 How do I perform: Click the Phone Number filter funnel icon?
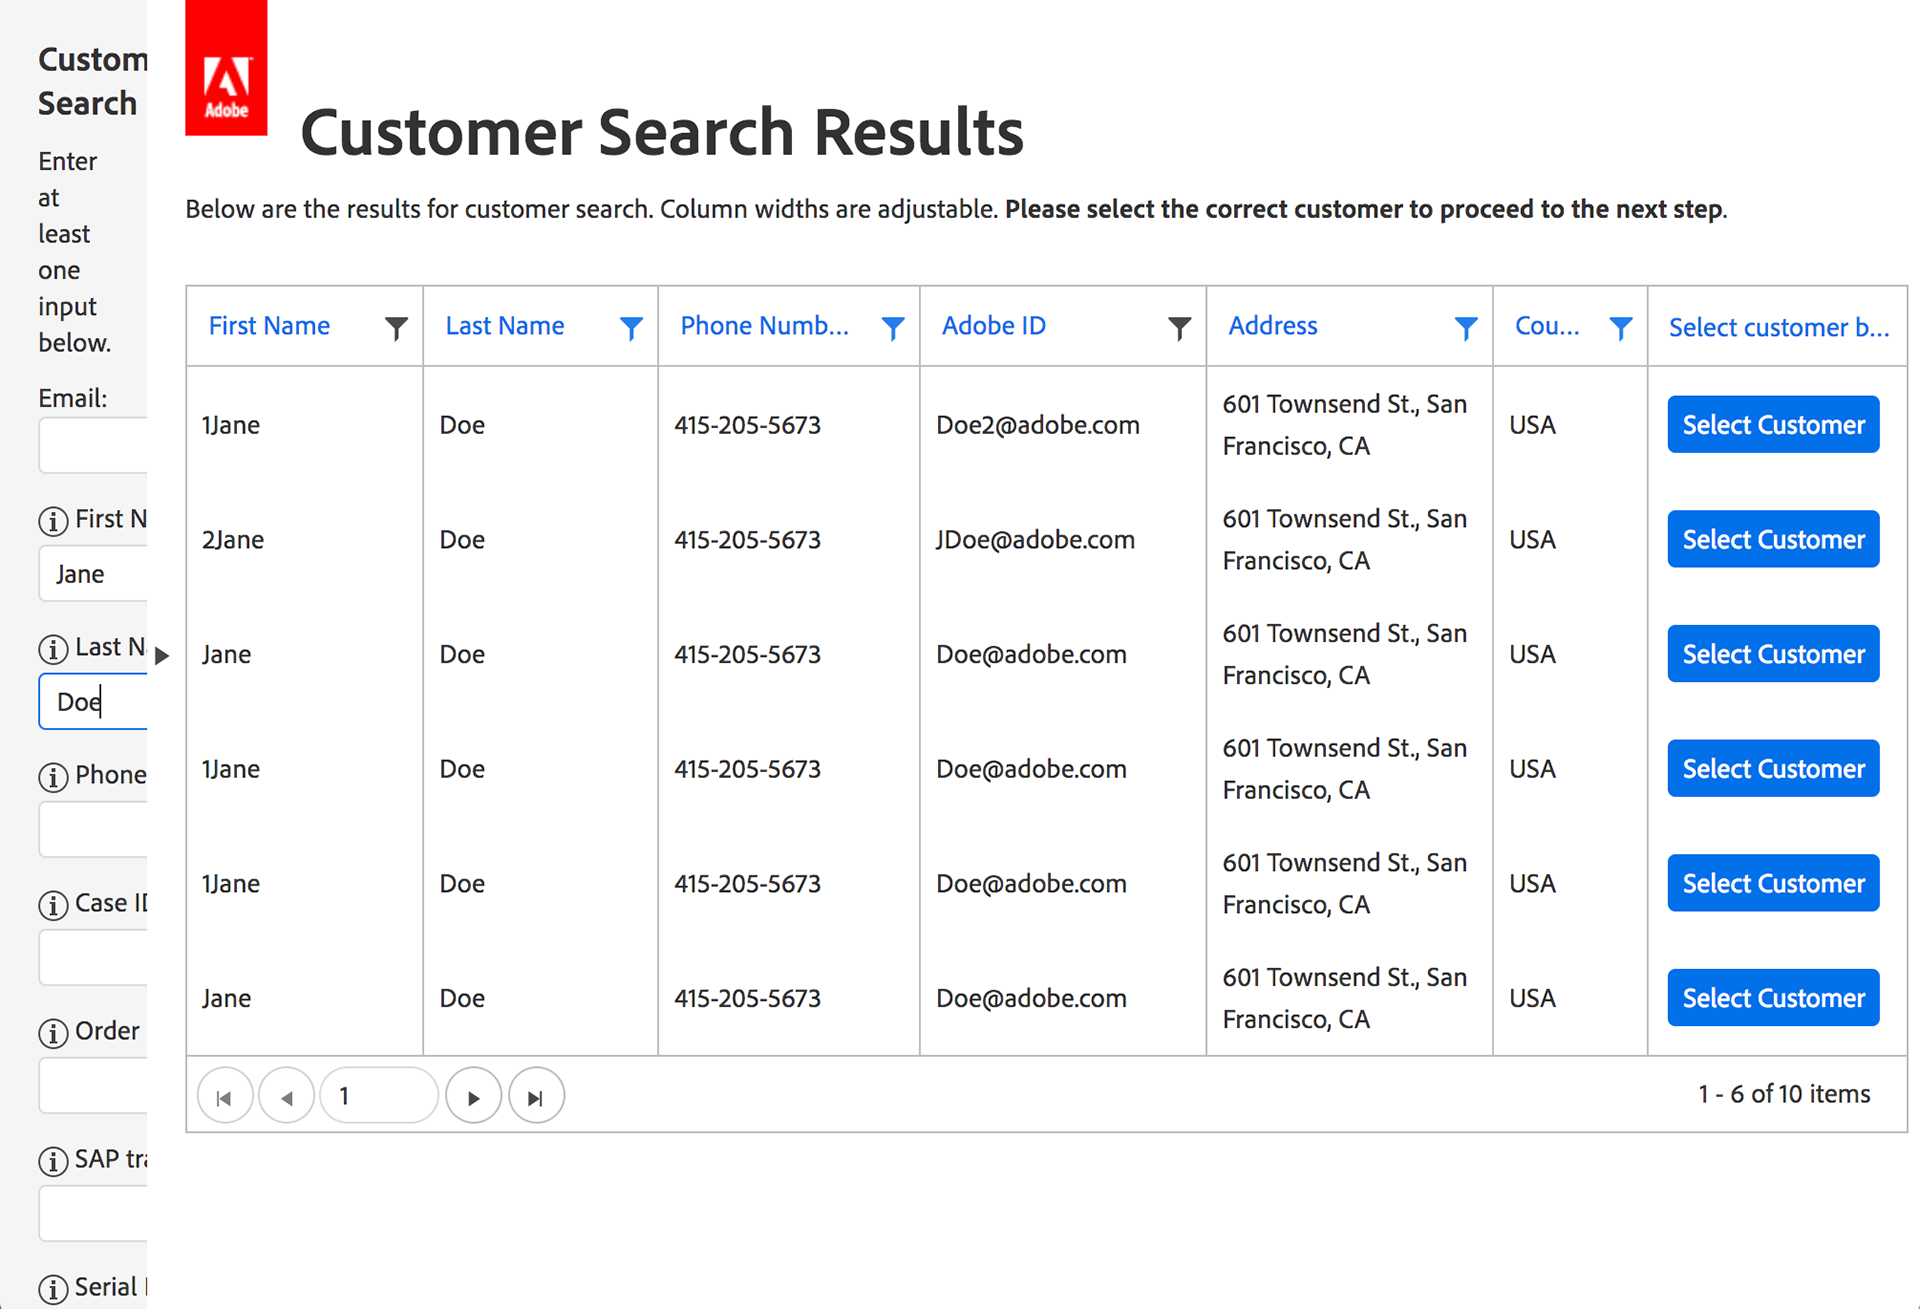pos(893,328)
